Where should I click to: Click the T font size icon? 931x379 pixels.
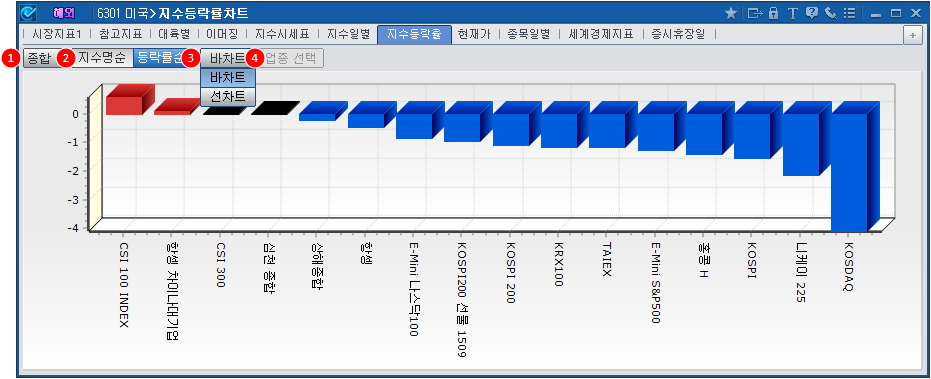pyautogui.click(x=792, y=12)
